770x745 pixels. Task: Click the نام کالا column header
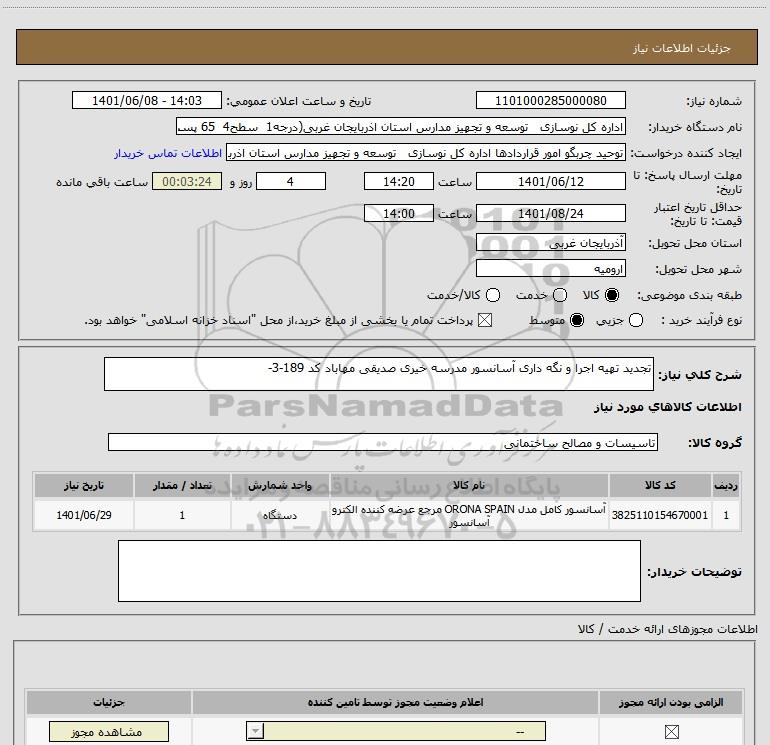pos(469,485)
